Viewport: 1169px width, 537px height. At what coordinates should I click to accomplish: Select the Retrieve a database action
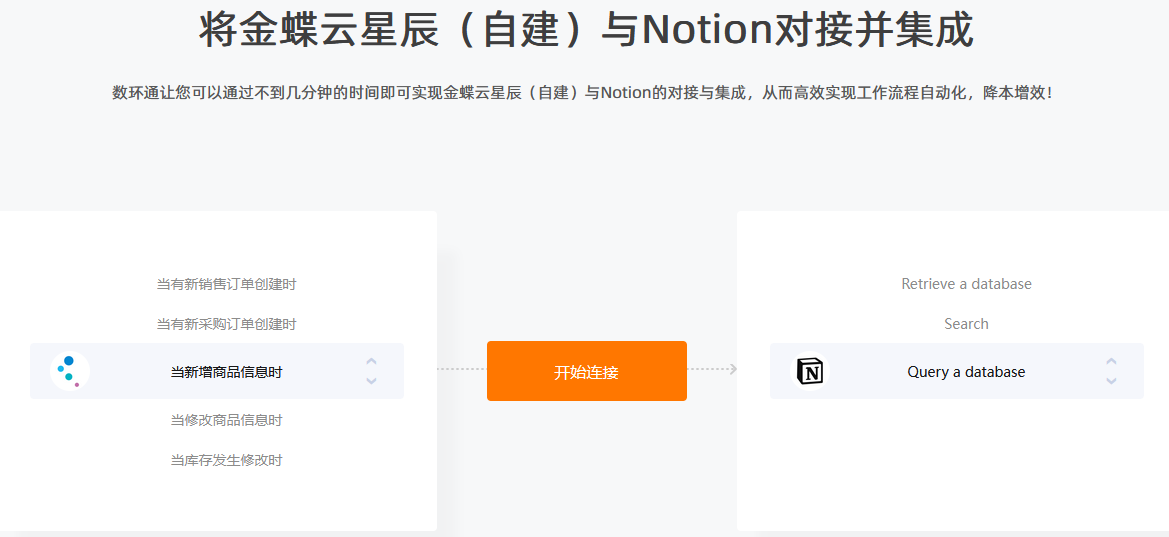966,284
